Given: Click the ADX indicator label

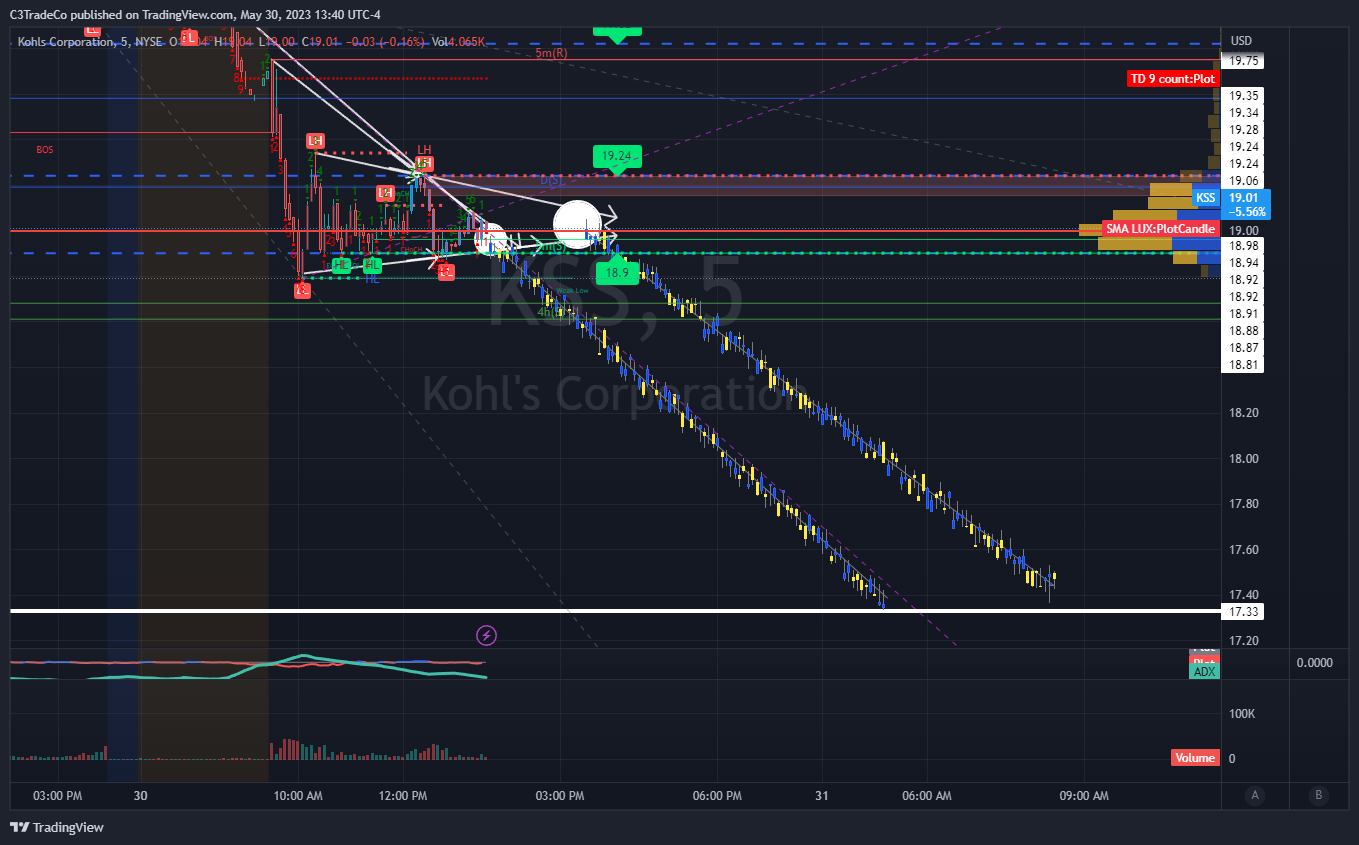Looking at the screenshot, I should pyautogui.click(x=1205, y=672).
